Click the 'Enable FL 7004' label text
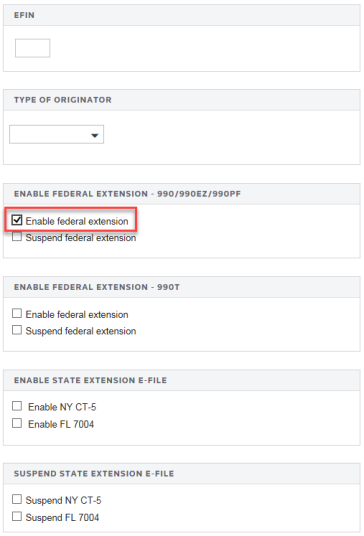Viewport: 364px width, 536px height. tap(61, 424)
